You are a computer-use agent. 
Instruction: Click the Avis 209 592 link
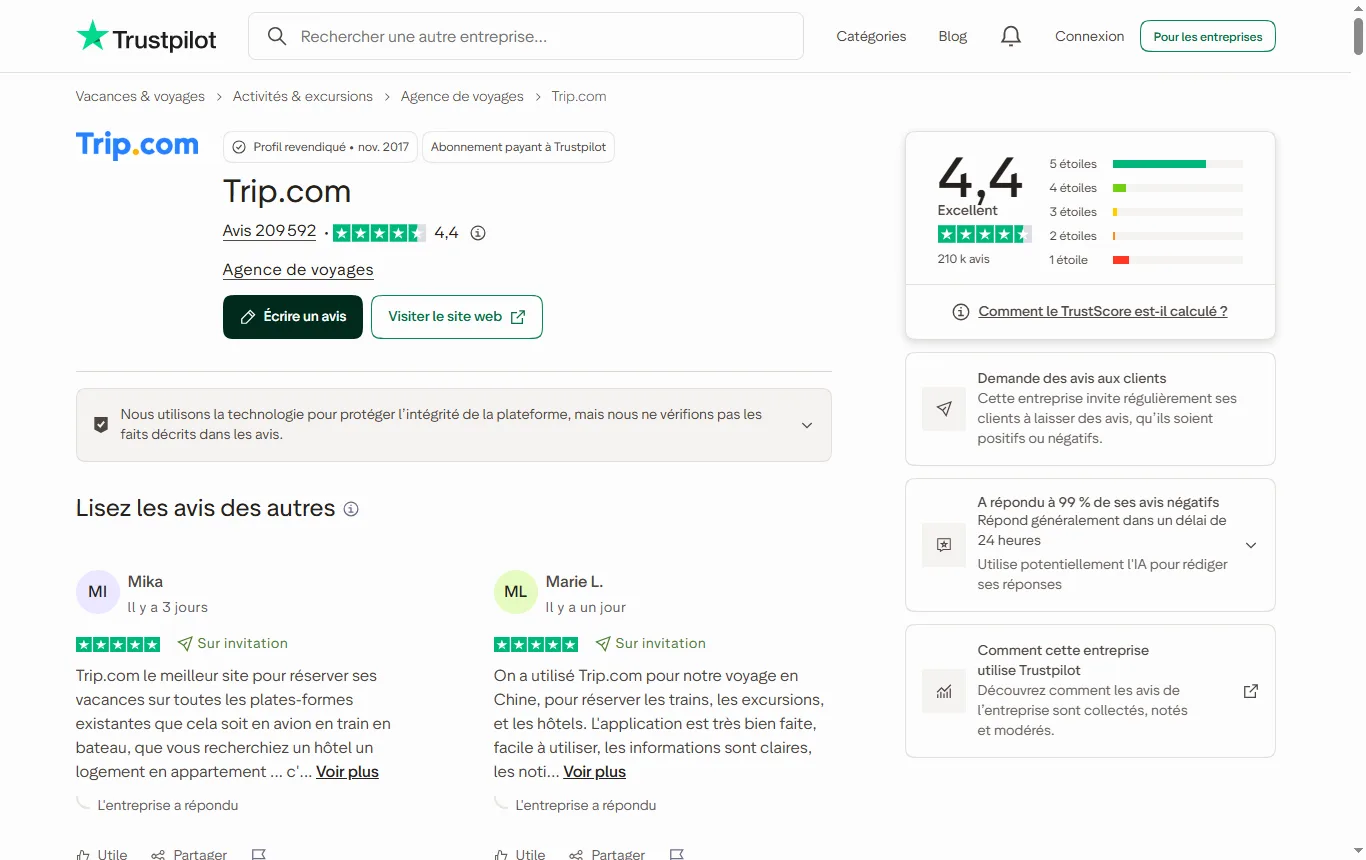pyautogui.click(x=269, y=231)
